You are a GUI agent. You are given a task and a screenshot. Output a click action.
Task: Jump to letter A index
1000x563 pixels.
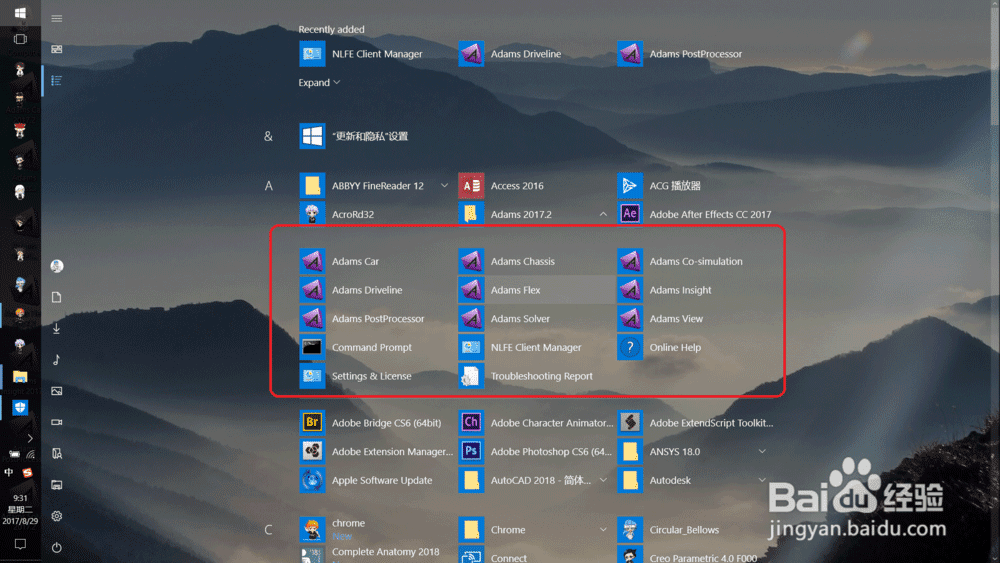(268, 186)
